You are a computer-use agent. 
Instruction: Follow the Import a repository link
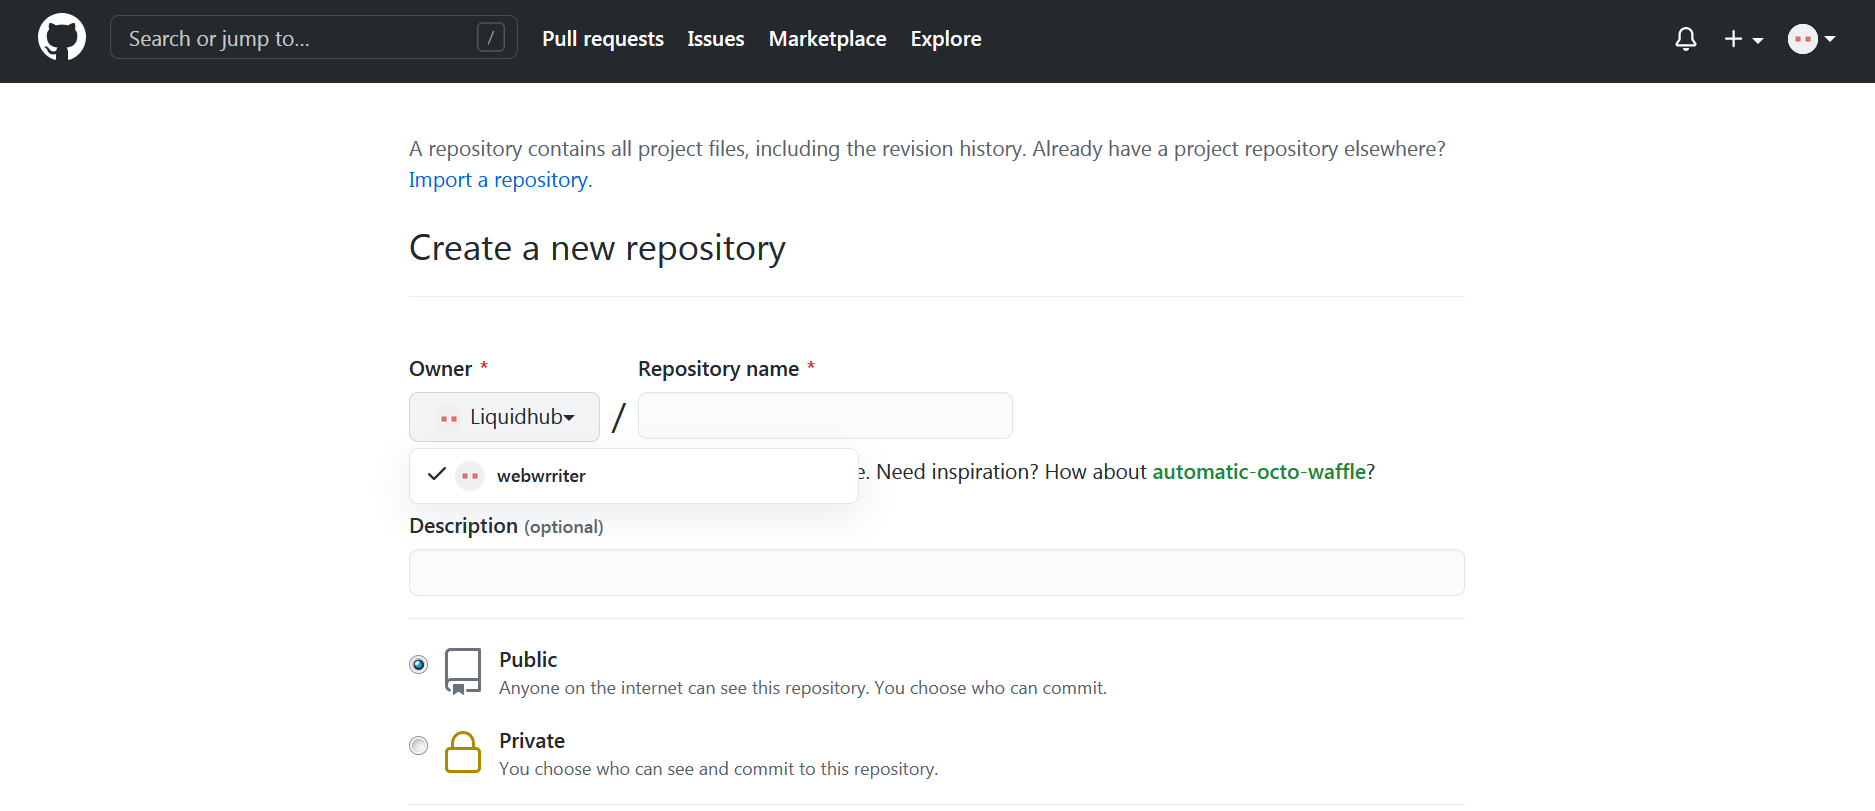(500, 180)
